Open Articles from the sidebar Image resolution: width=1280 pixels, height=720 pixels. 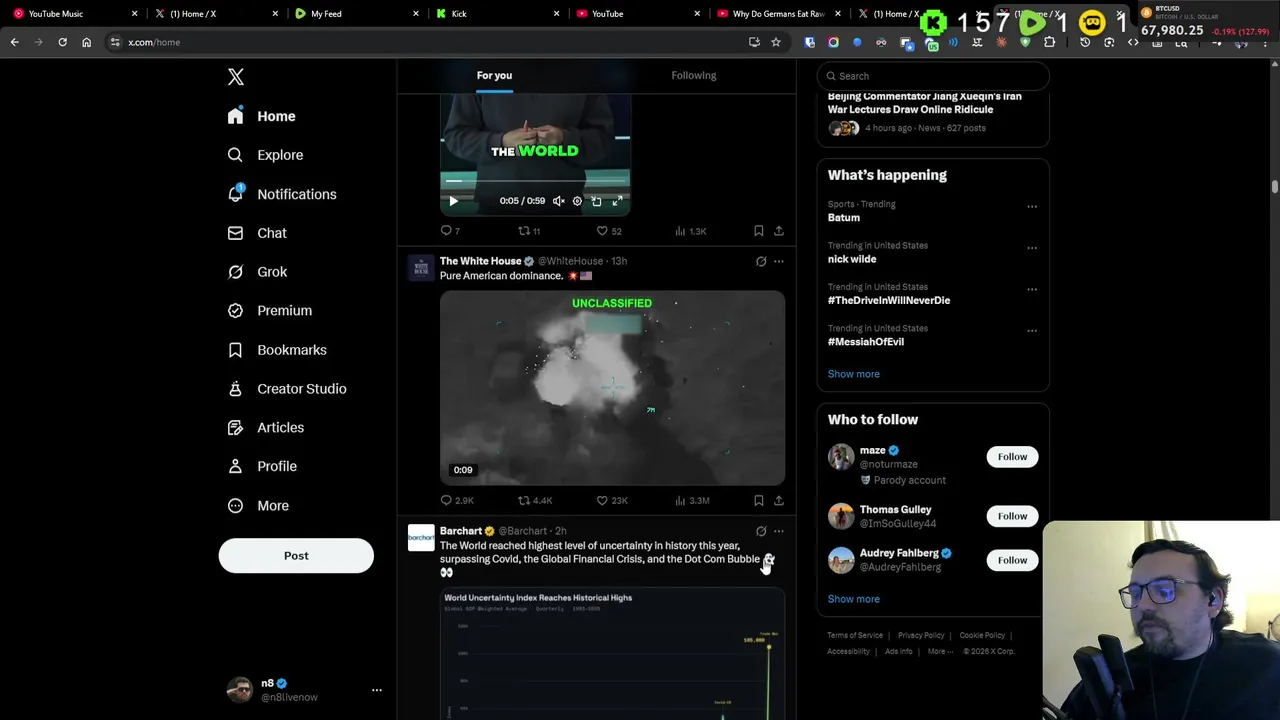[266, 428]
